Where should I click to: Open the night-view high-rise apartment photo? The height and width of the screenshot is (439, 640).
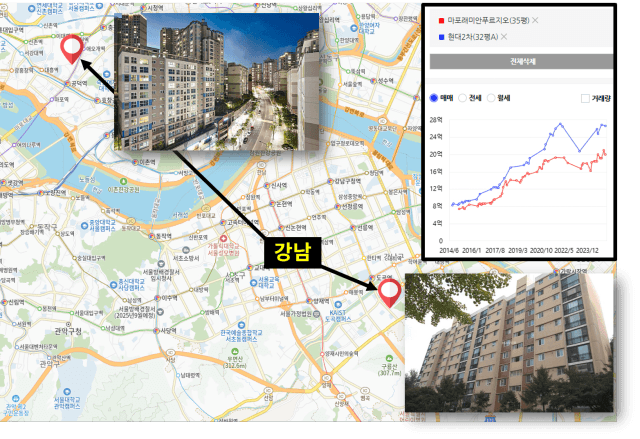(x=216, y=82)
